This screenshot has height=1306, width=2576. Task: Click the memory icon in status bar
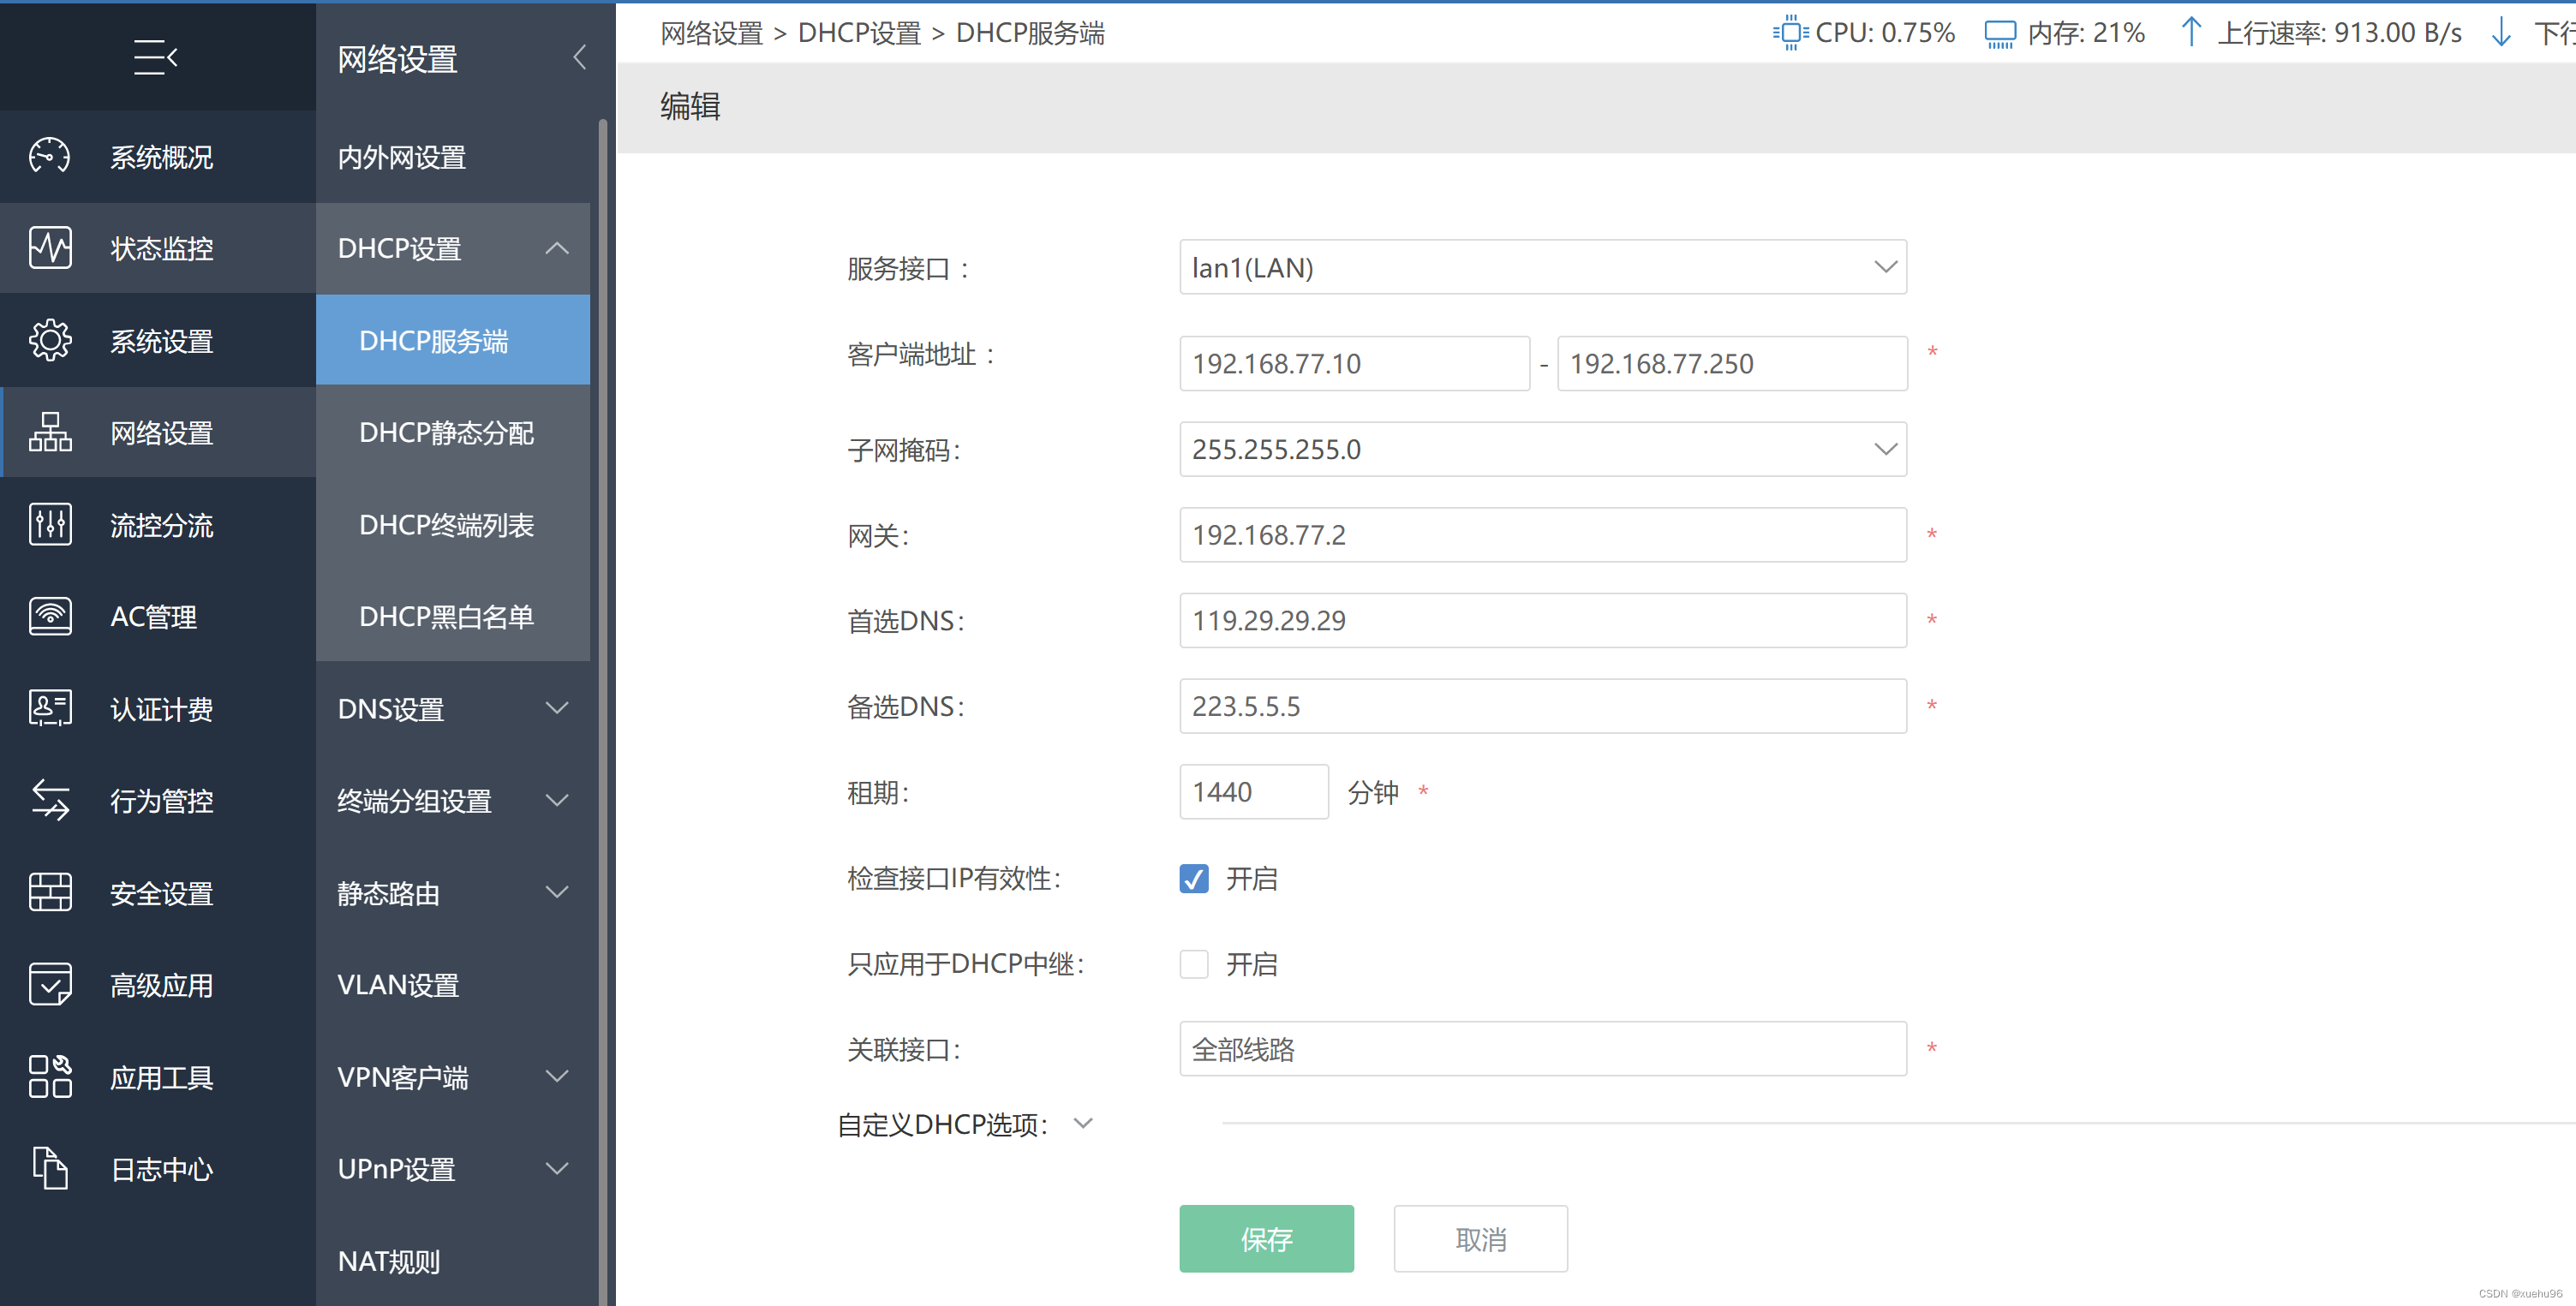(x=2000, y=33)
